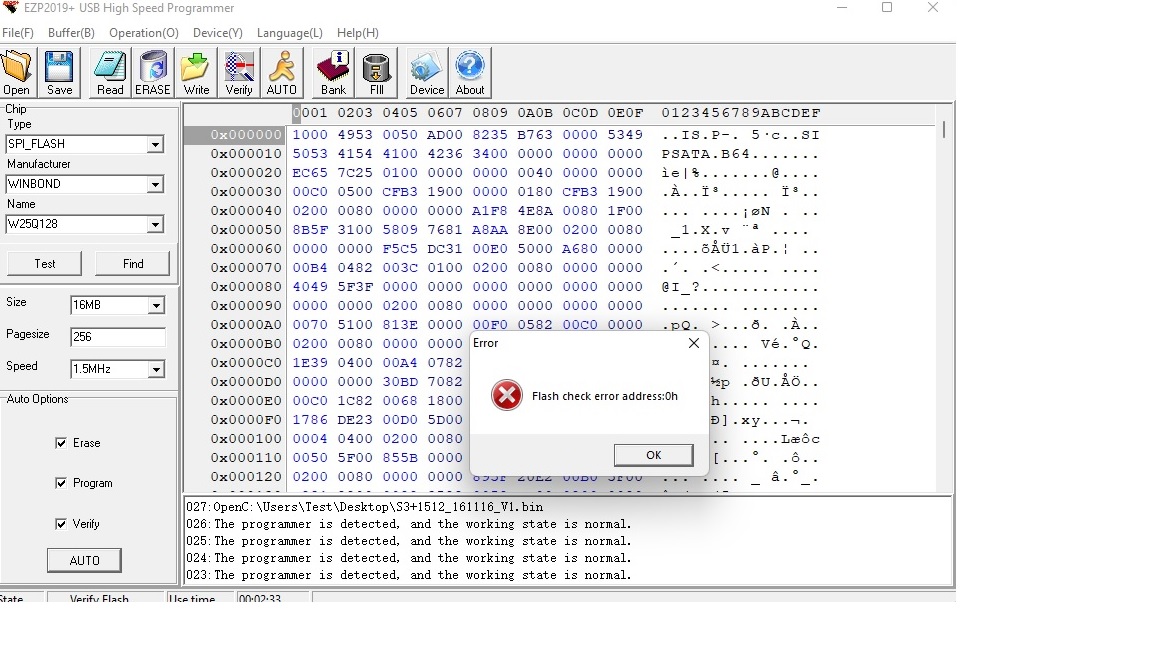Click the Flash check error address message

pyautogui.click(x=605, y=396)
